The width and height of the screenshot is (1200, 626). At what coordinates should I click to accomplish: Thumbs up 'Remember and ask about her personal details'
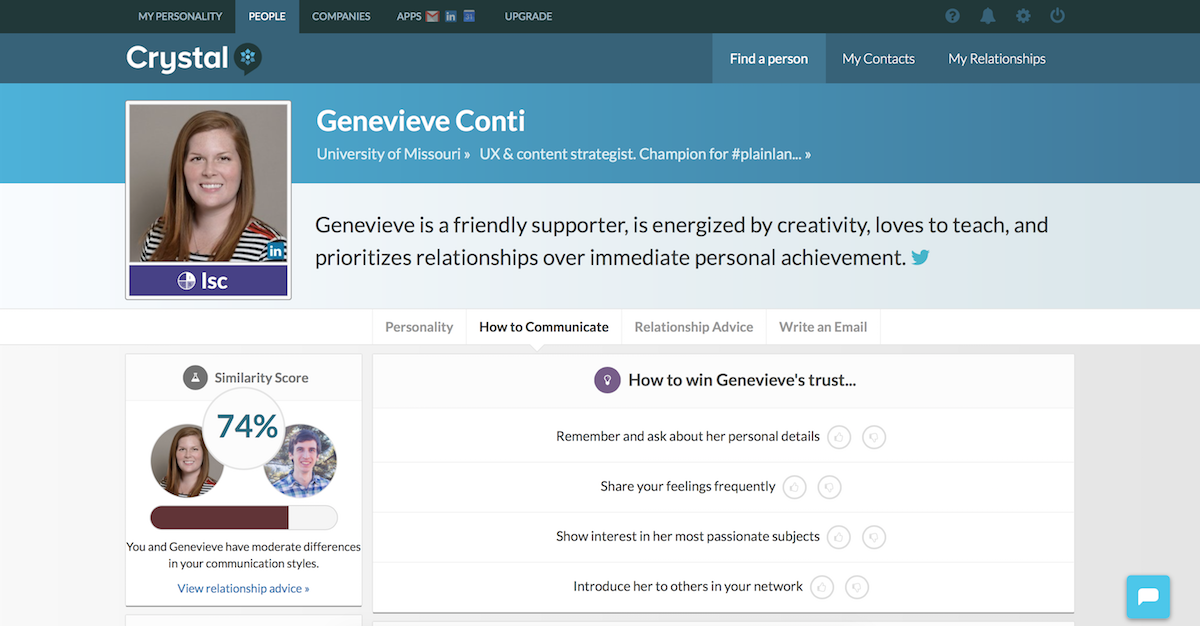(x=839, y=437)
